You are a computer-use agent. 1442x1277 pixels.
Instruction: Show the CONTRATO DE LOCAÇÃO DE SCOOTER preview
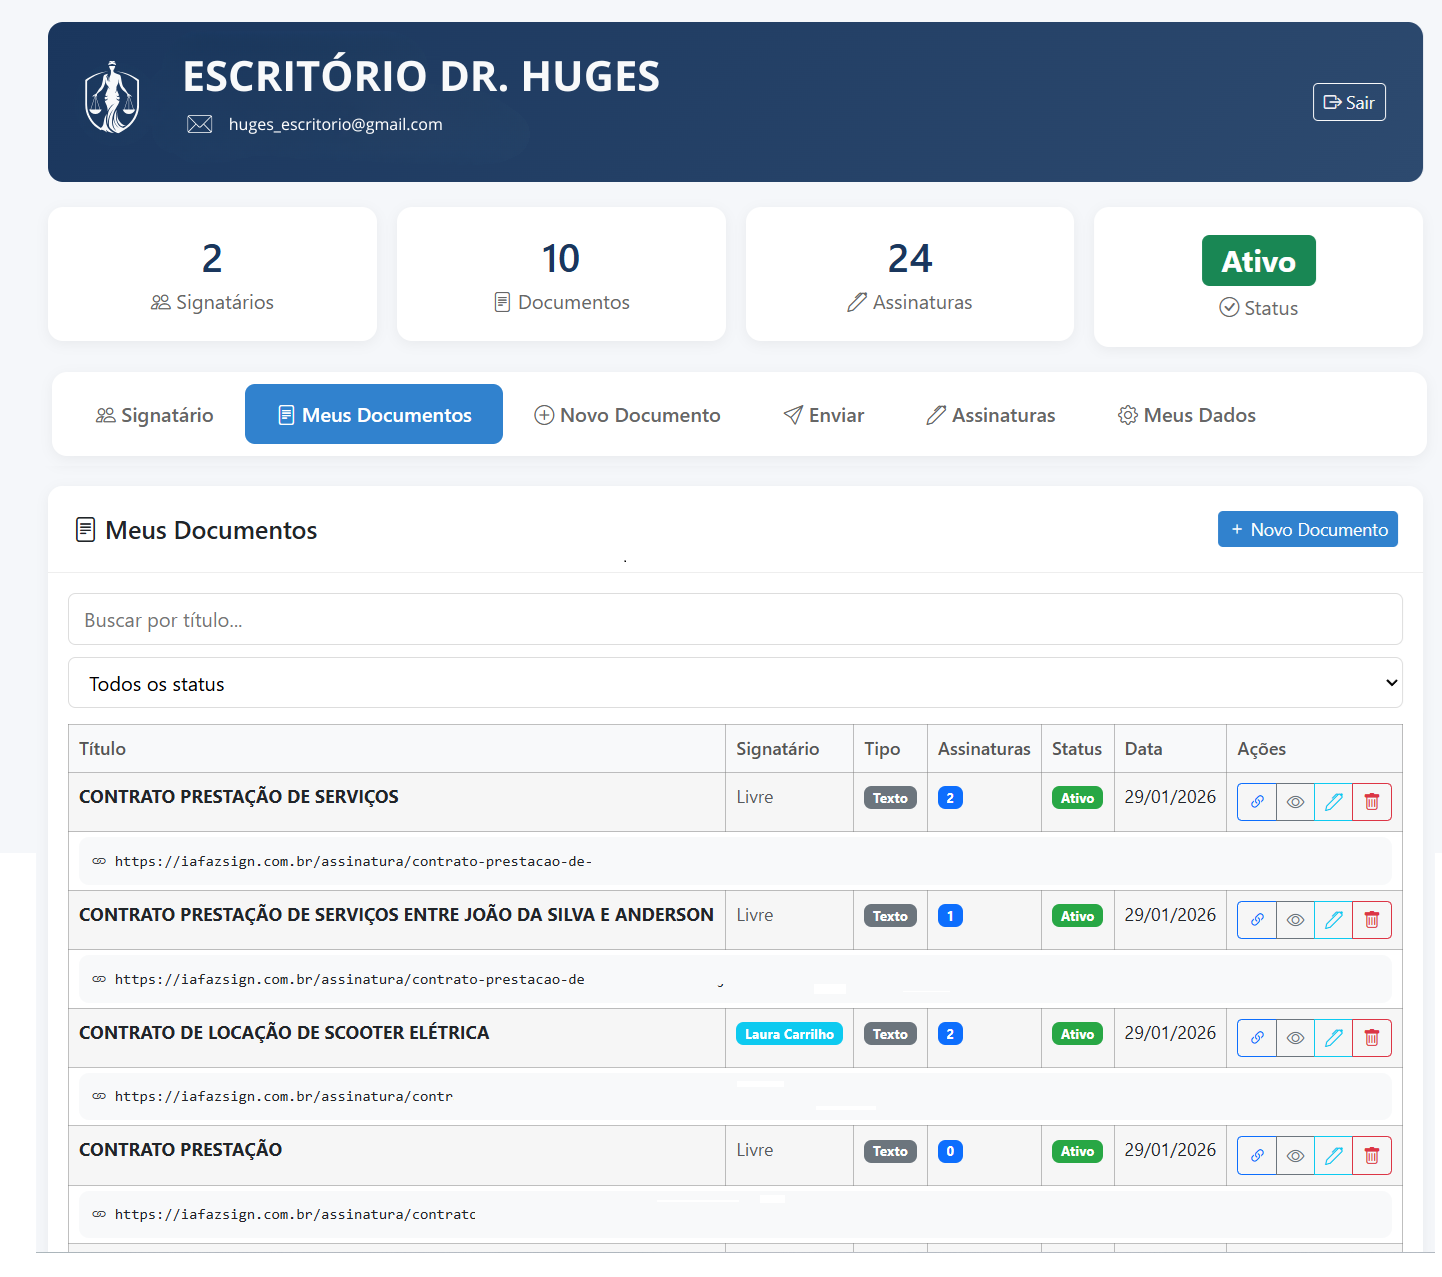(x=1295, y=1038)
